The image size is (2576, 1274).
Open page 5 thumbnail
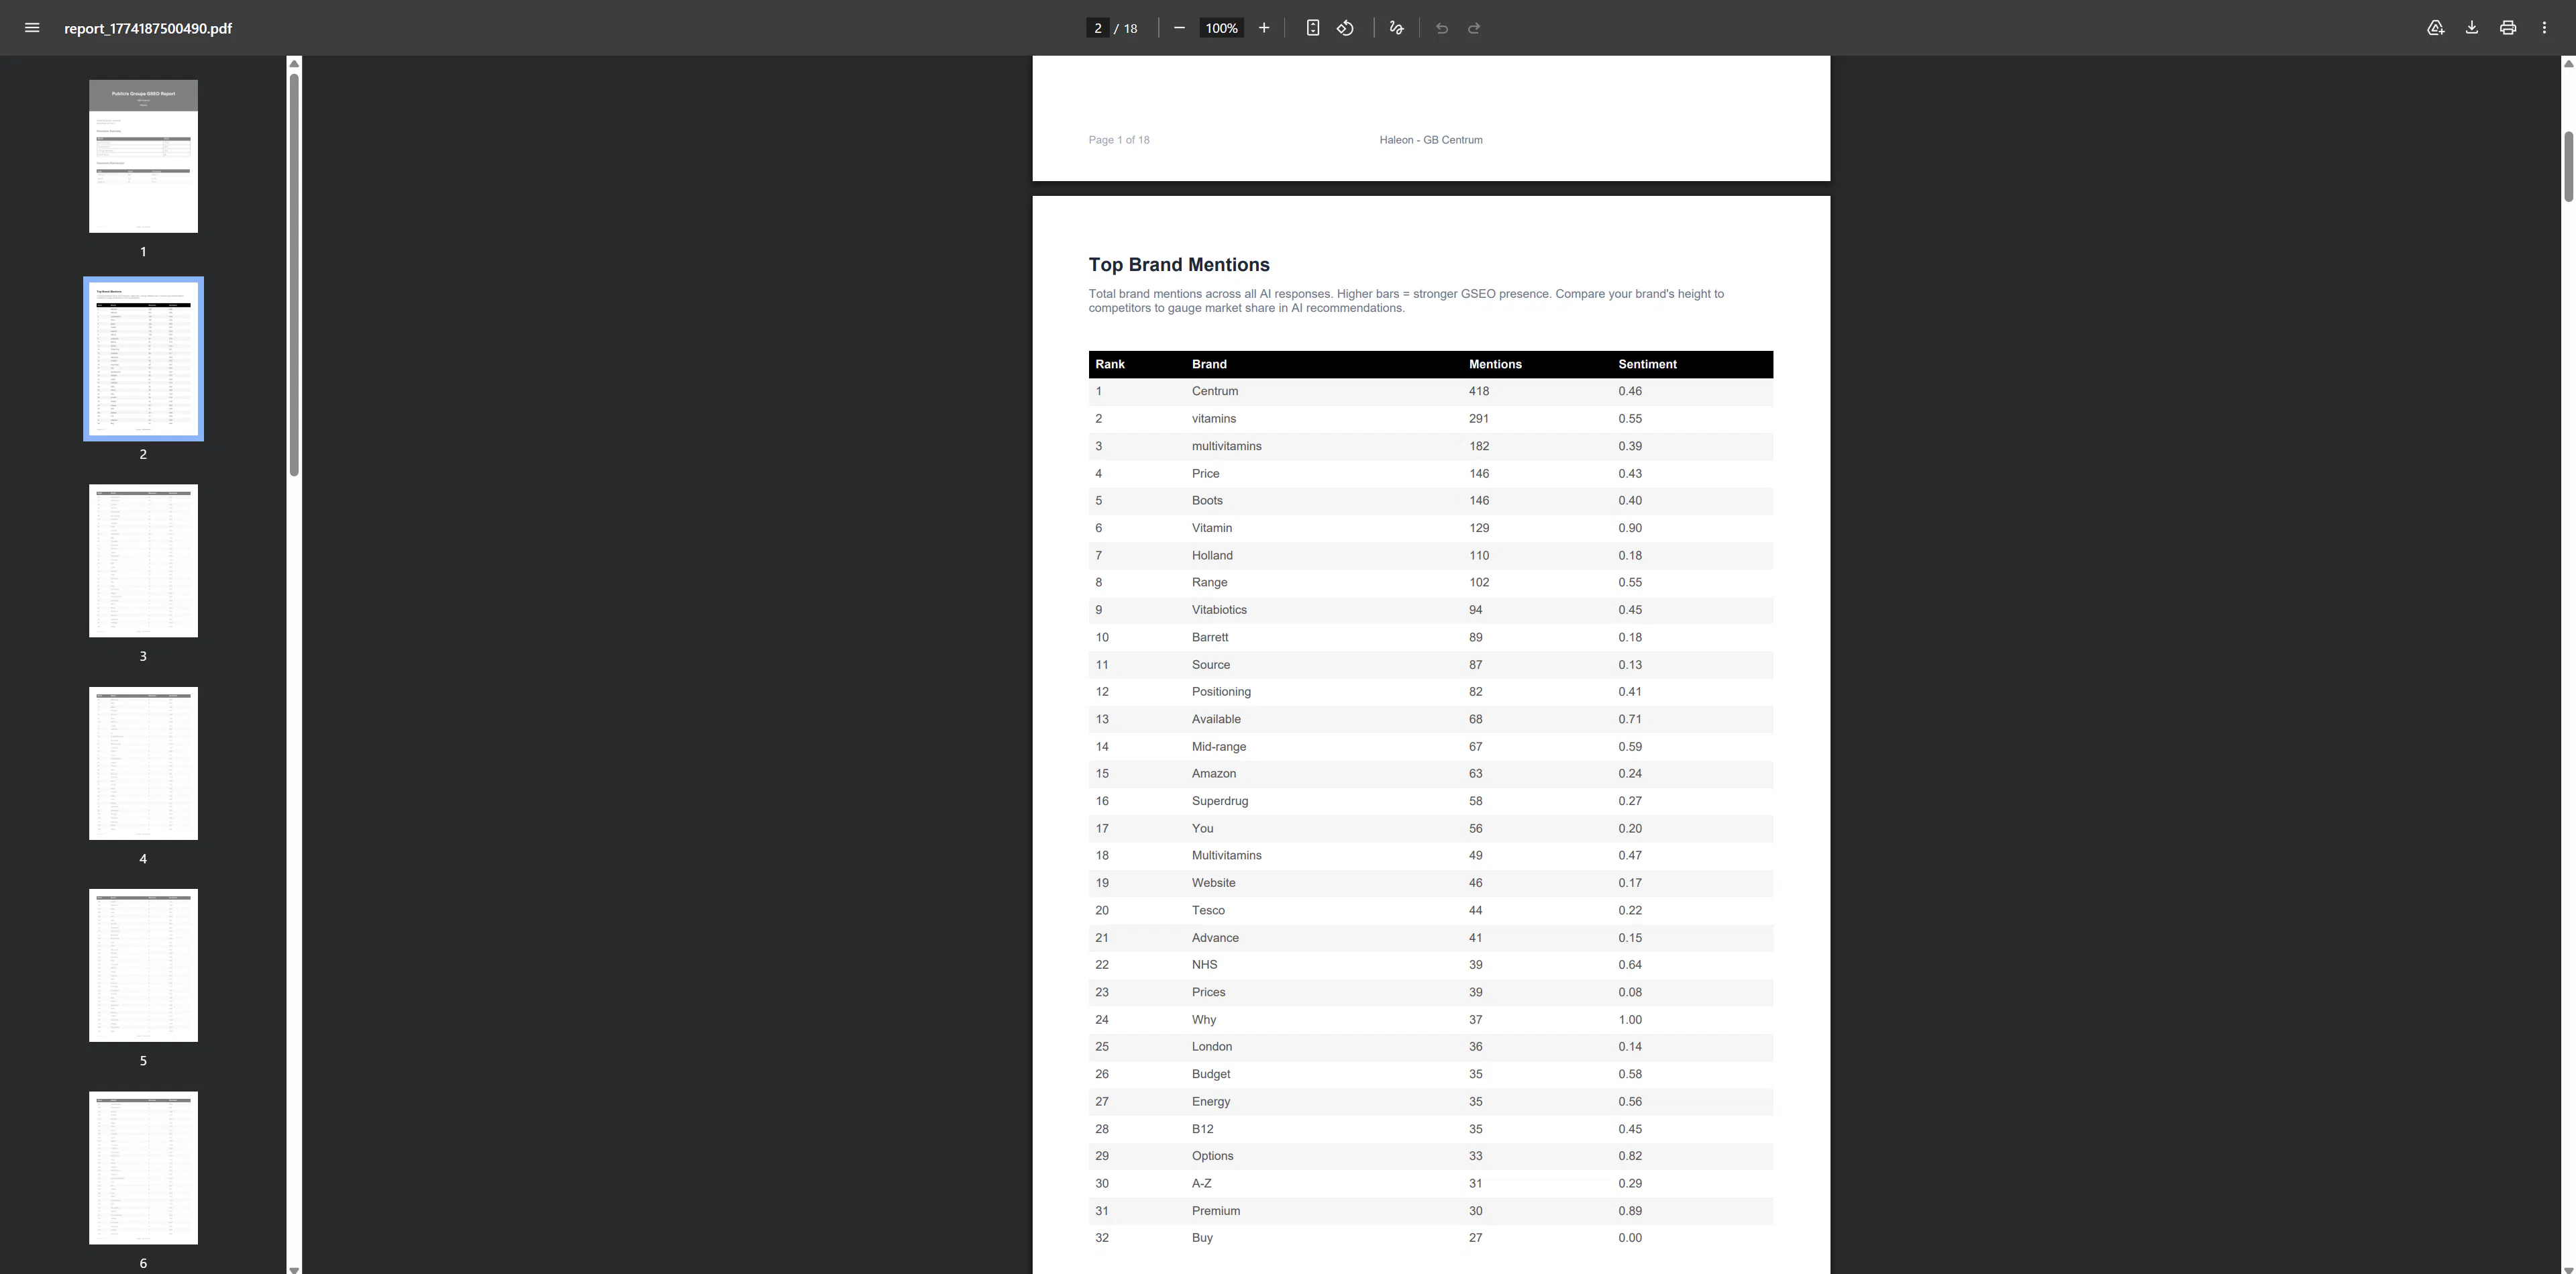pos(143,965)
